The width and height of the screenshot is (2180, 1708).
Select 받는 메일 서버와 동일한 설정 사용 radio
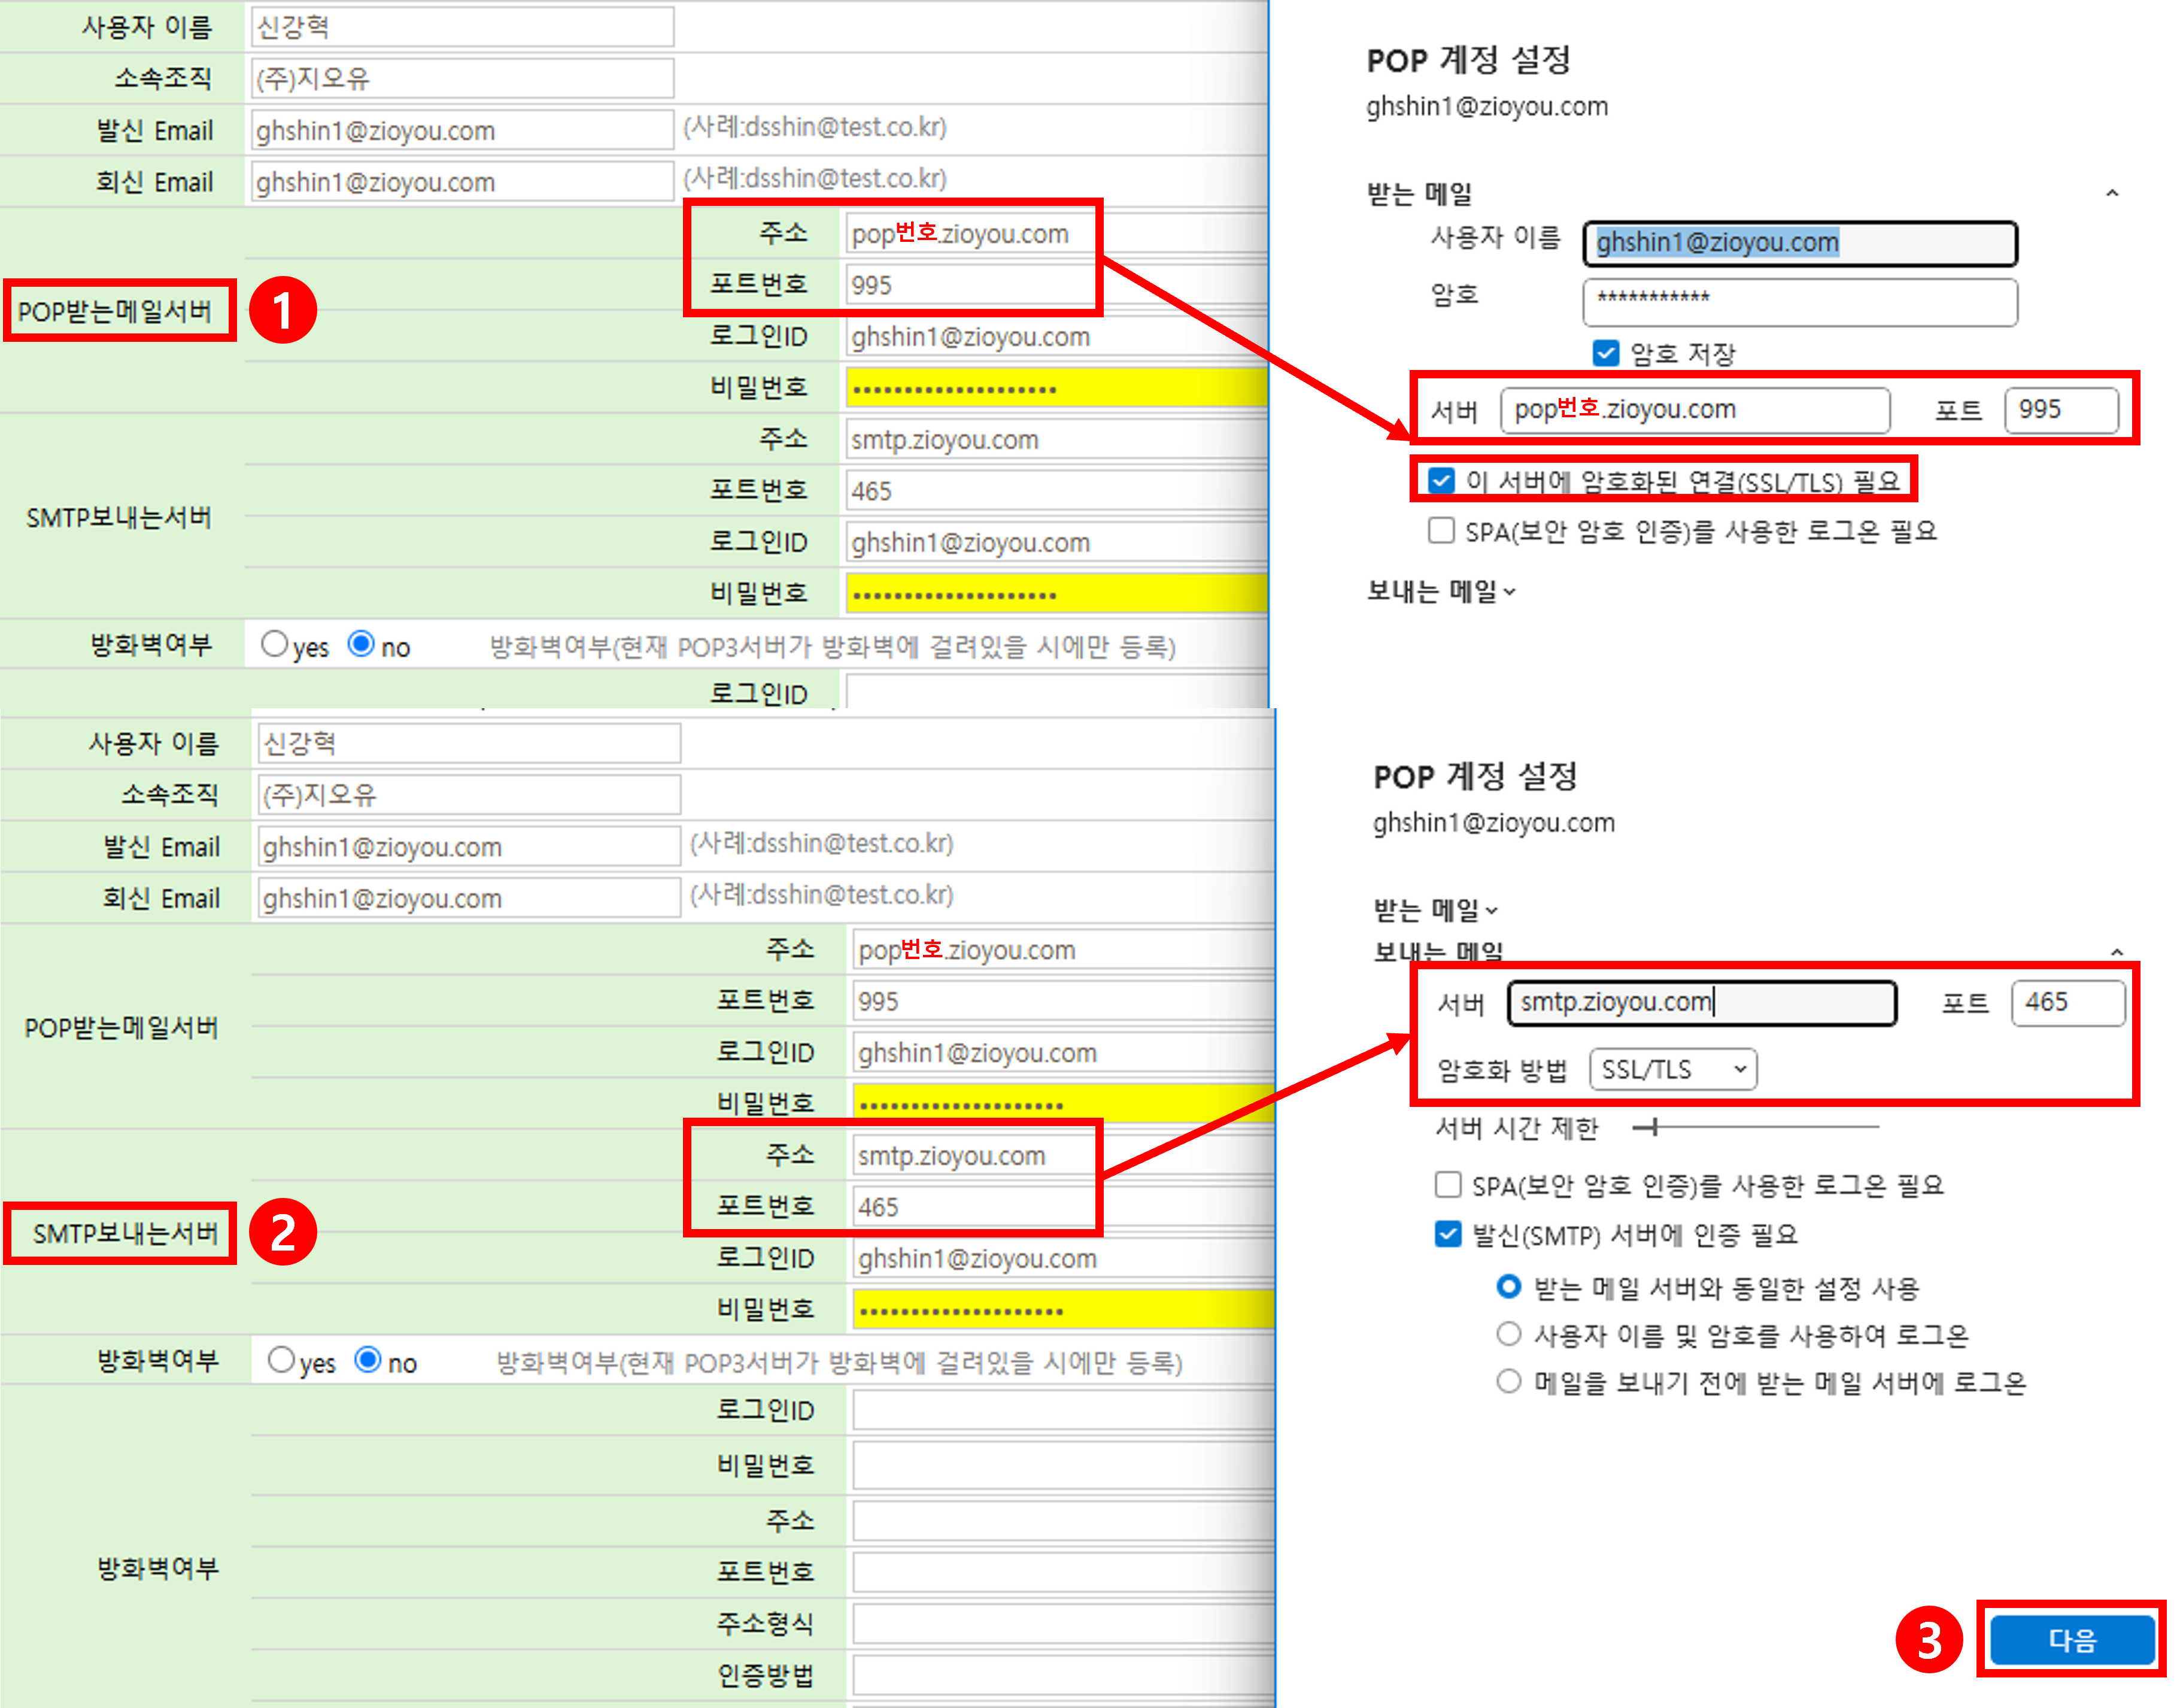1508,1286
